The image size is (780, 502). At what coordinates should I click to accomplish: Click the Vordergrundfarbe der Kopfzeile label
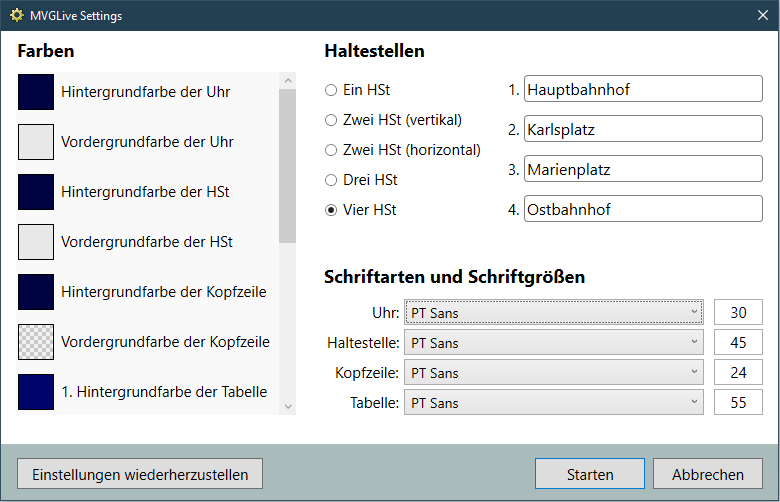[x=165, y=342]
